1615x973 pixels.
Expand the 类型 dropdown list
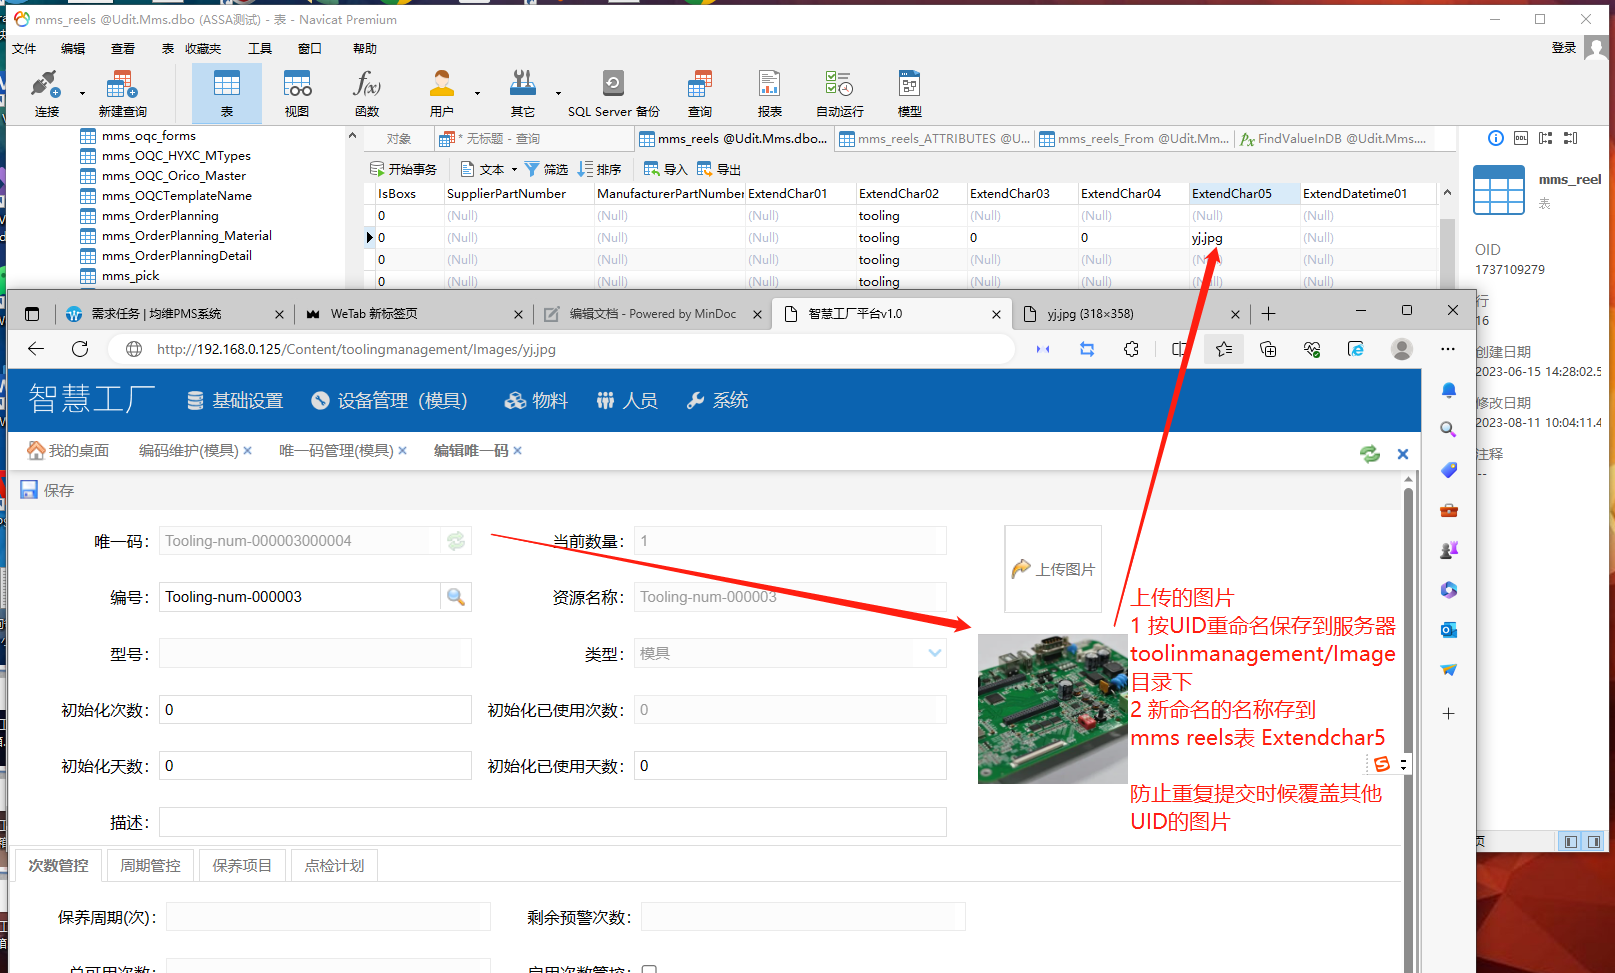click(x=934, y=653)
